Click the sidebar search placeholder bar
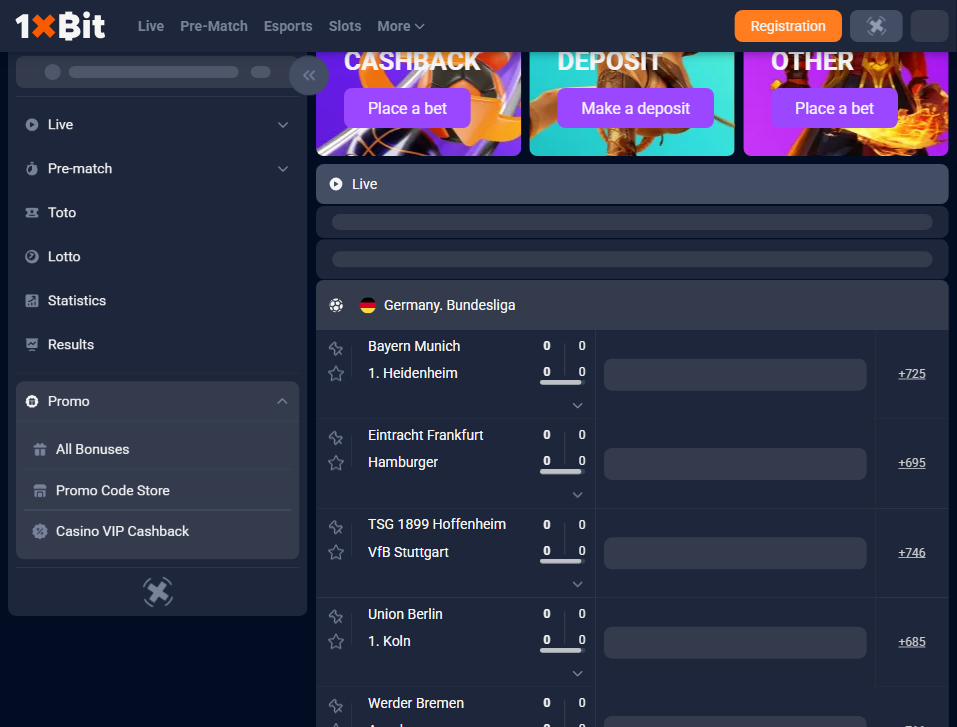This screenshot has width=957, height=727. 157,72
